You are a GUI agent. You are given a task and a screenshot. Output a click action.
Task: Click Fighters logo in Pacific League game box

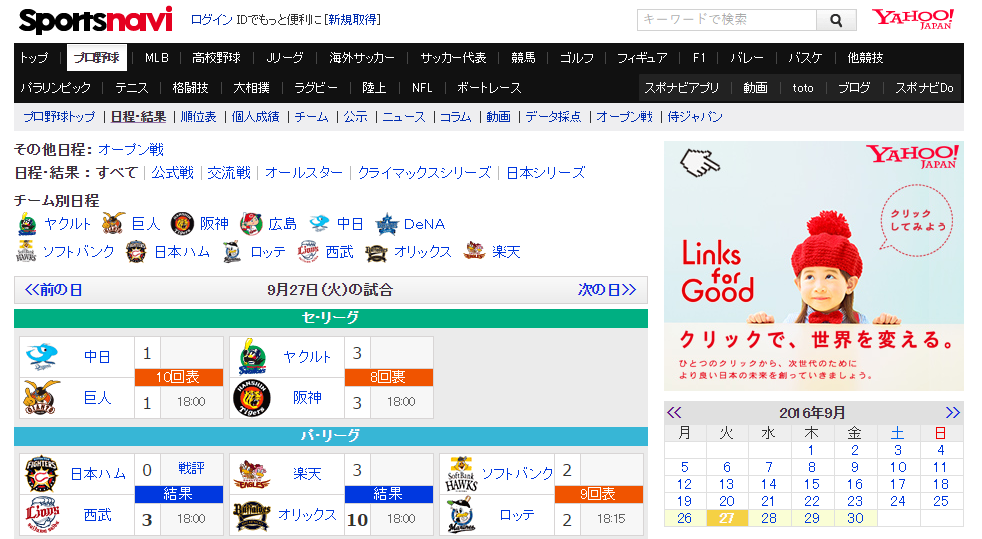point(41,474)
